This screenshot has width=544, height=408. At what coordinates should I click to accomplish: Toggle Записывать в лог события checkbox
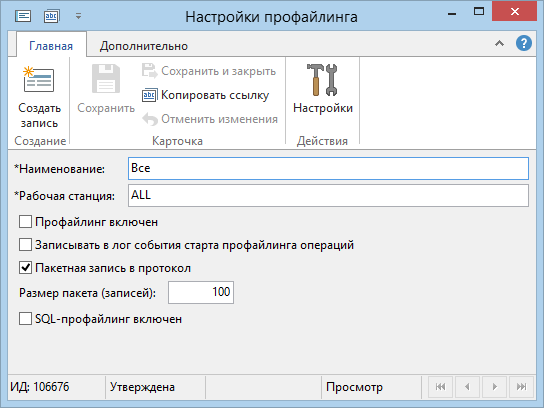[x=25, y=245]
